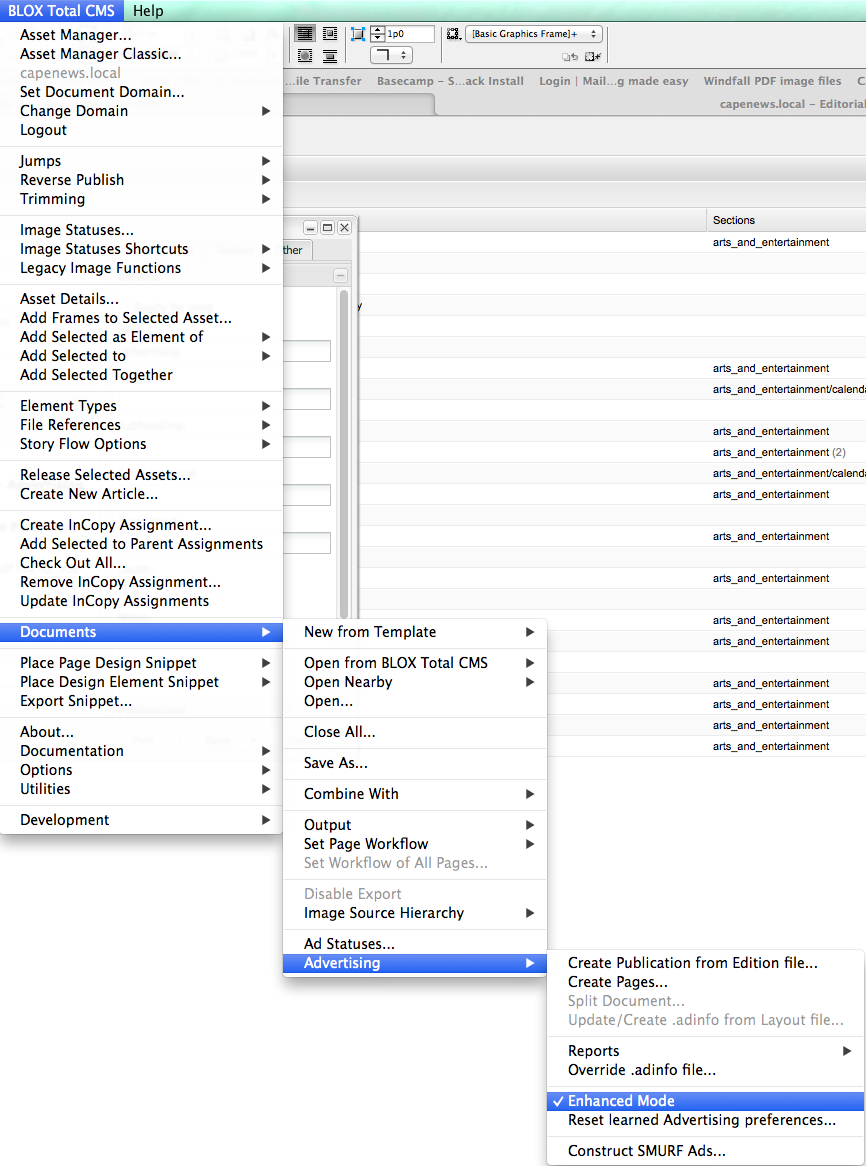Open the Options submenu
Image resolution: width=866 pixels, height=1166 pixels.
141,770
